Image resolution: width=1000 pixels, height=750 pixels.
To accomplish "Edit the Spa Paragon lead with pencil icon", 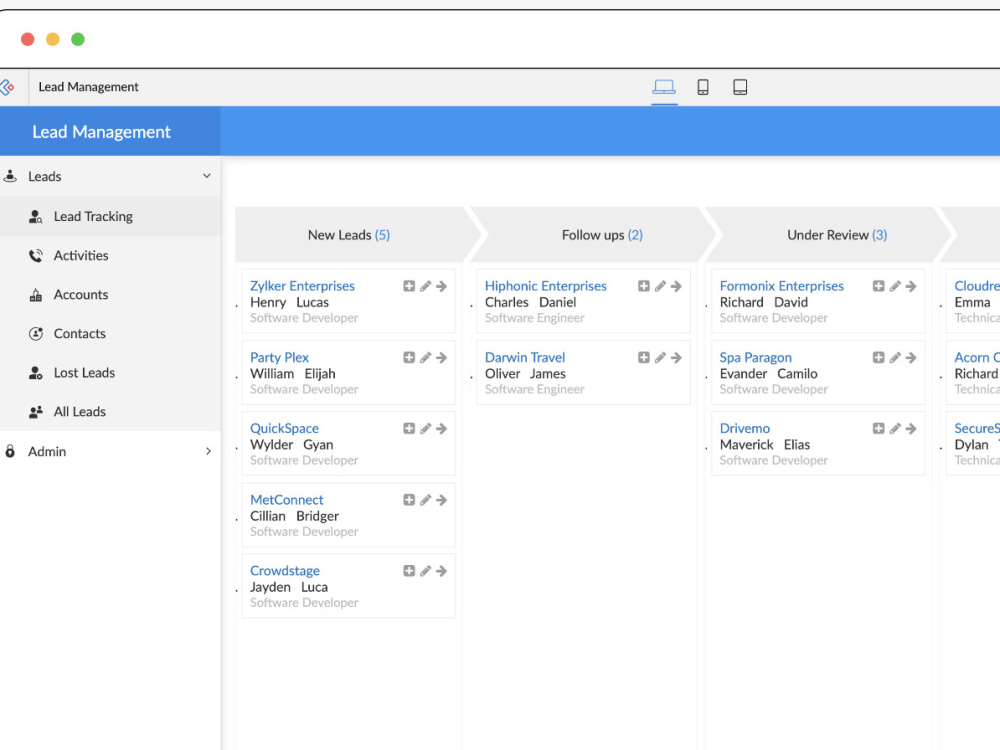I will (x=895, y=358).
